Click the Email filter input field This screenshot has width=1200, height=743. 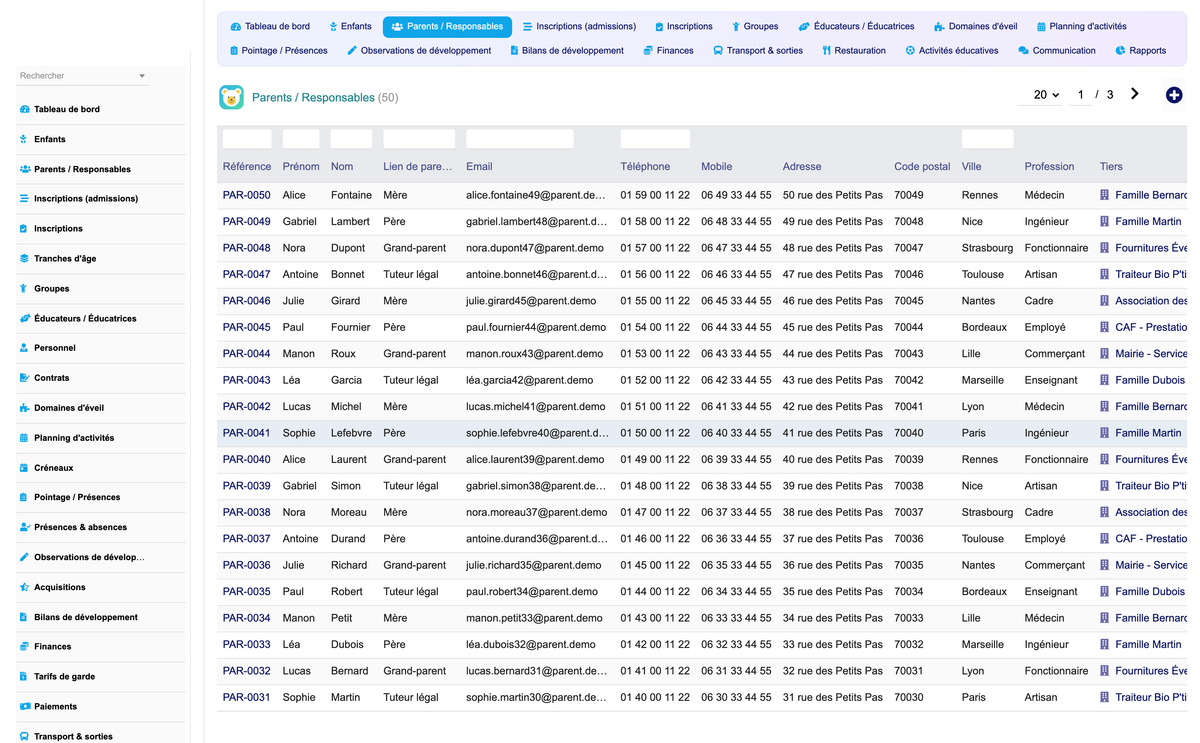[x=520, y=139]
